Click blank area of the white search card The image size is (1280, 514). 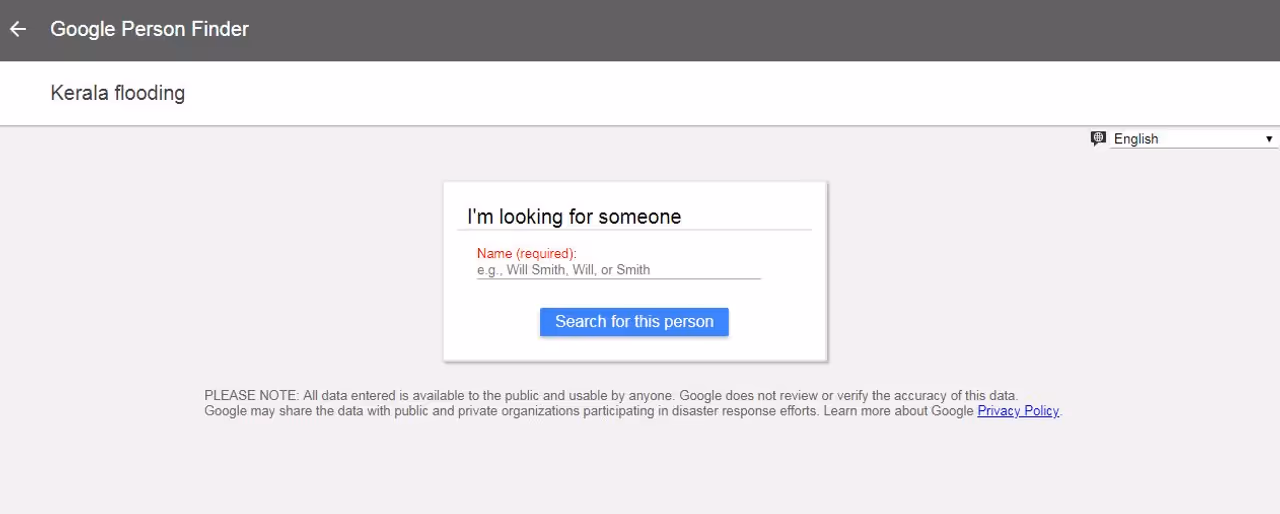tap(780, 300)
